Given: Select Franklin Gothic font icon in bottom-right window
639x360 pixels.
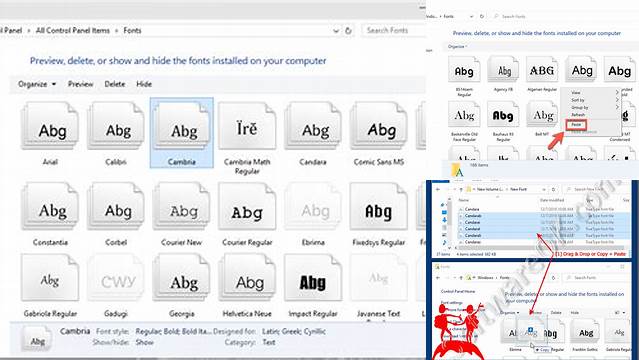Looking at the screenshot, I should coord(586,332).
